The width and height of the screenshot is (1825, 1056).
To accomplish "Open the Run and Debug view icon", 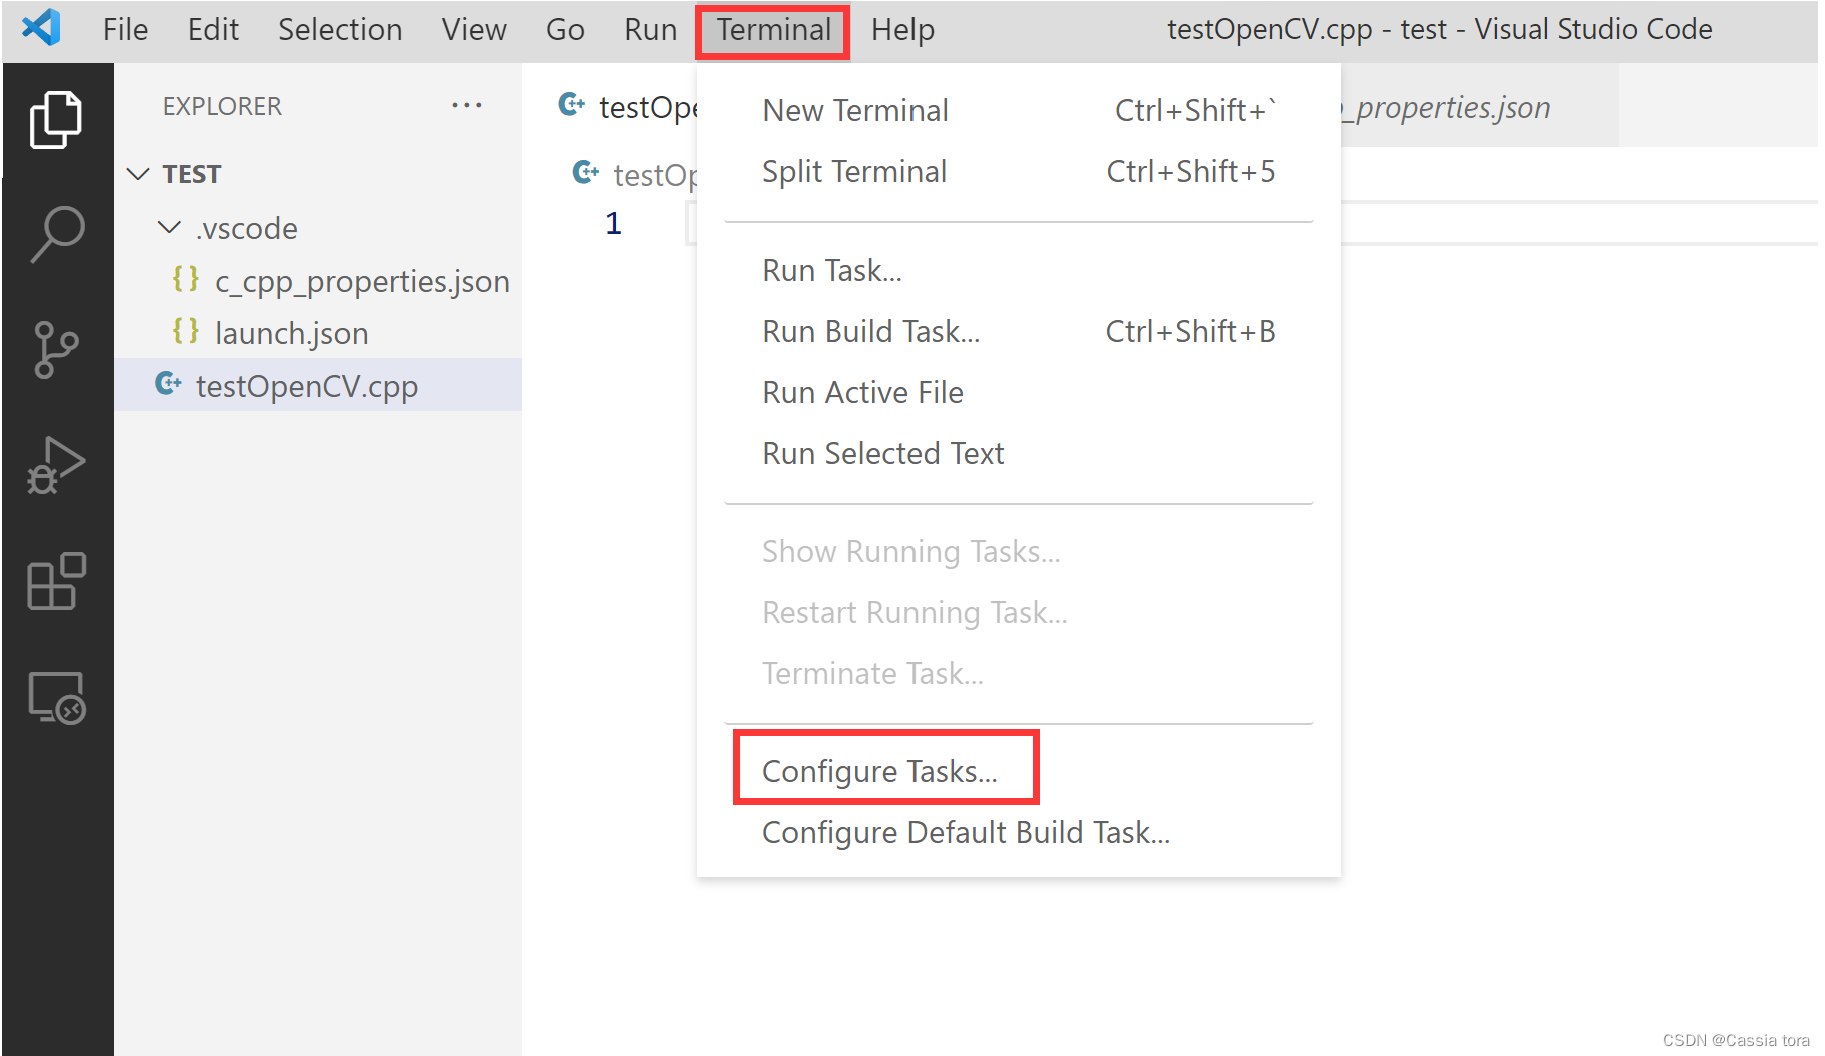I will click(x=57, y=465).
